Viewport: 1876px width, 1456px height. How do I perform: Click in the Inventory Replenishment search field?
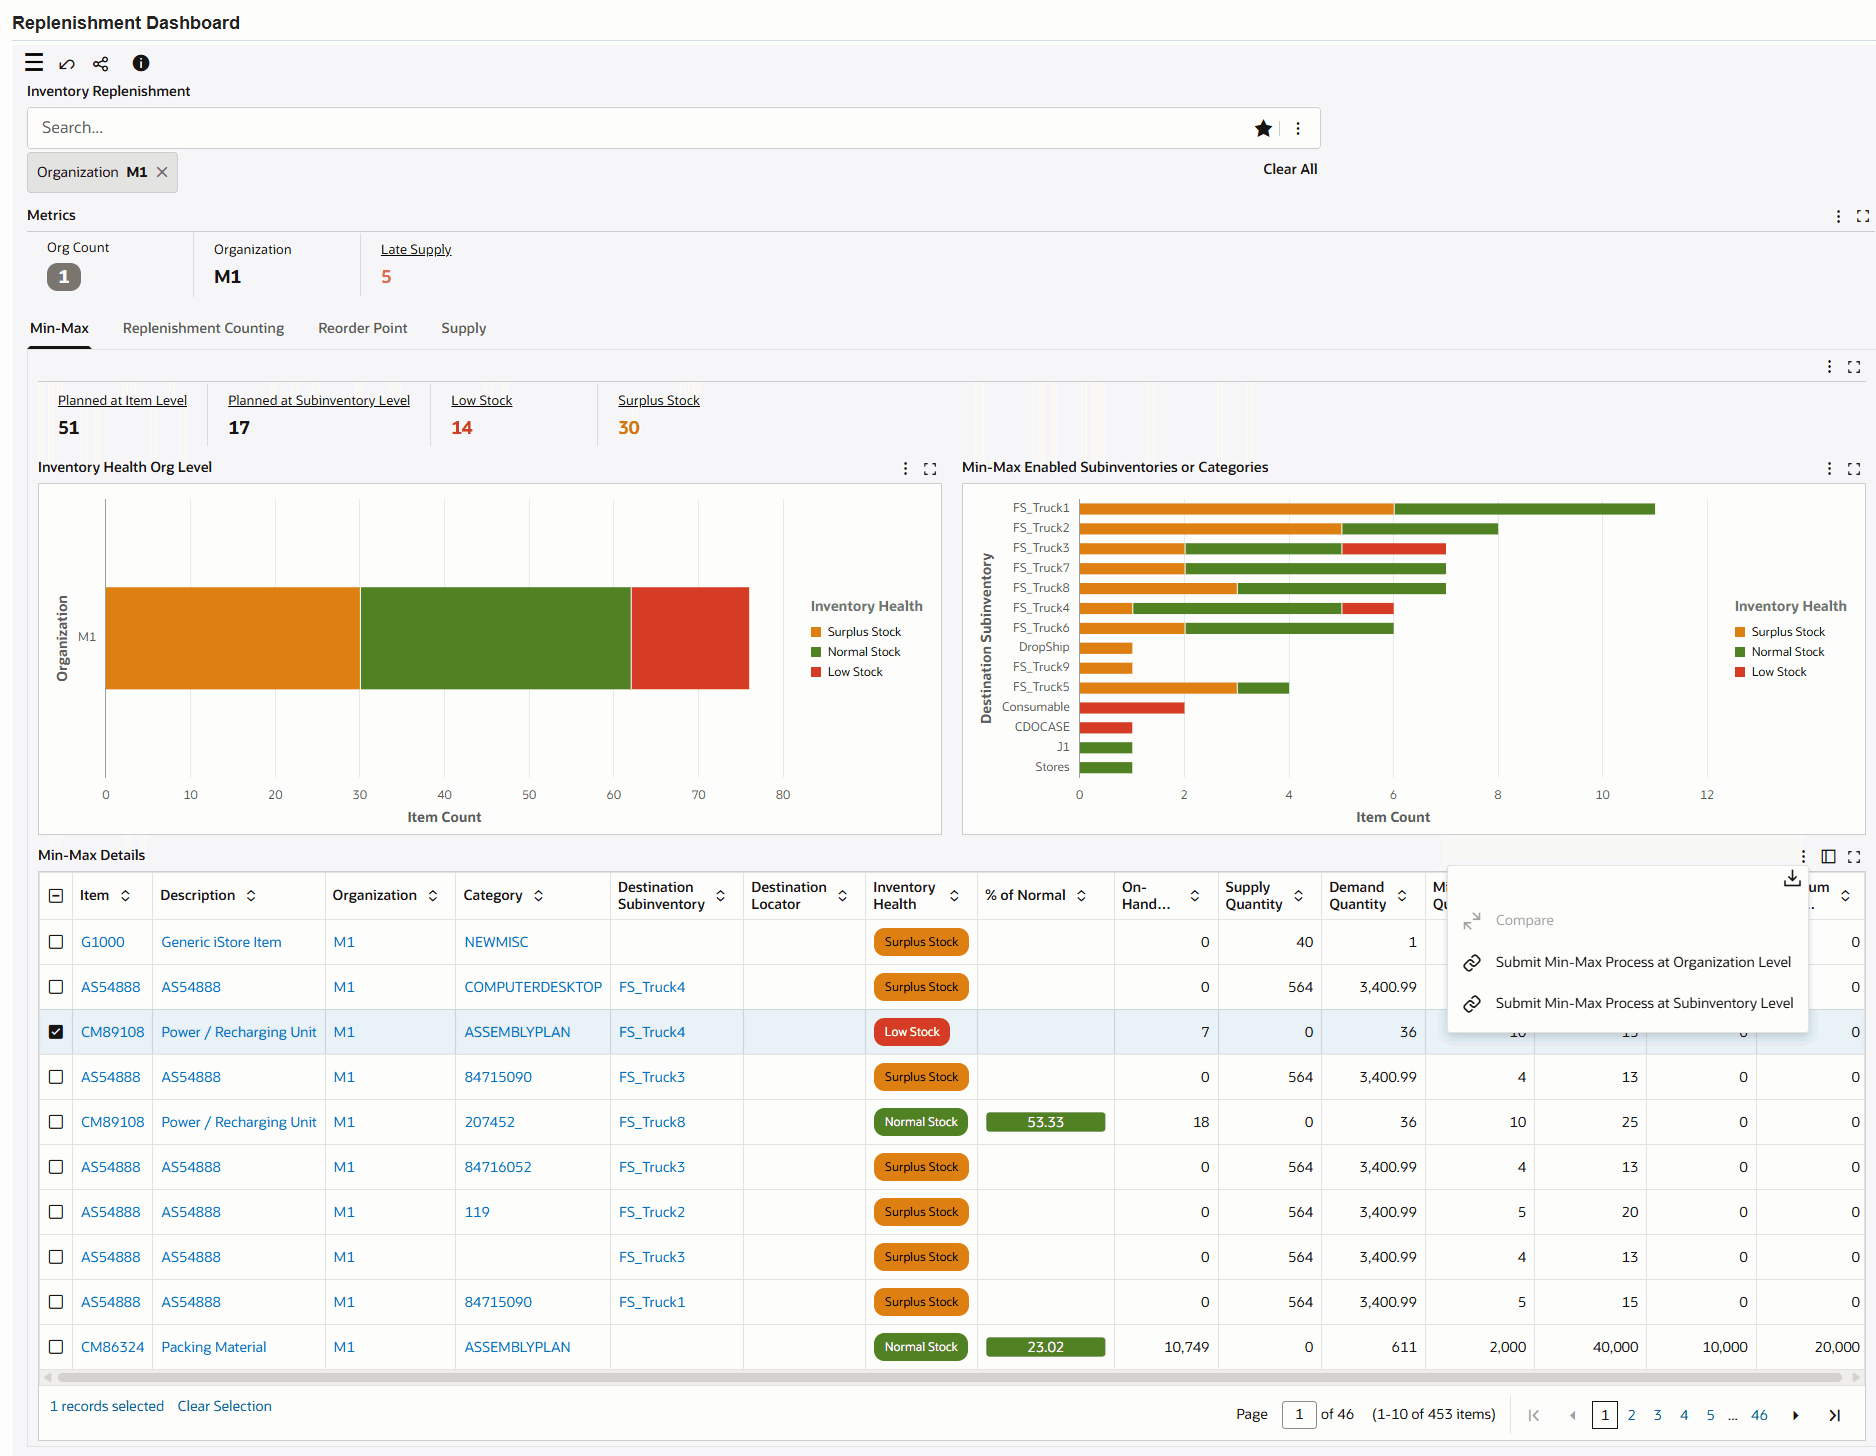640,128
